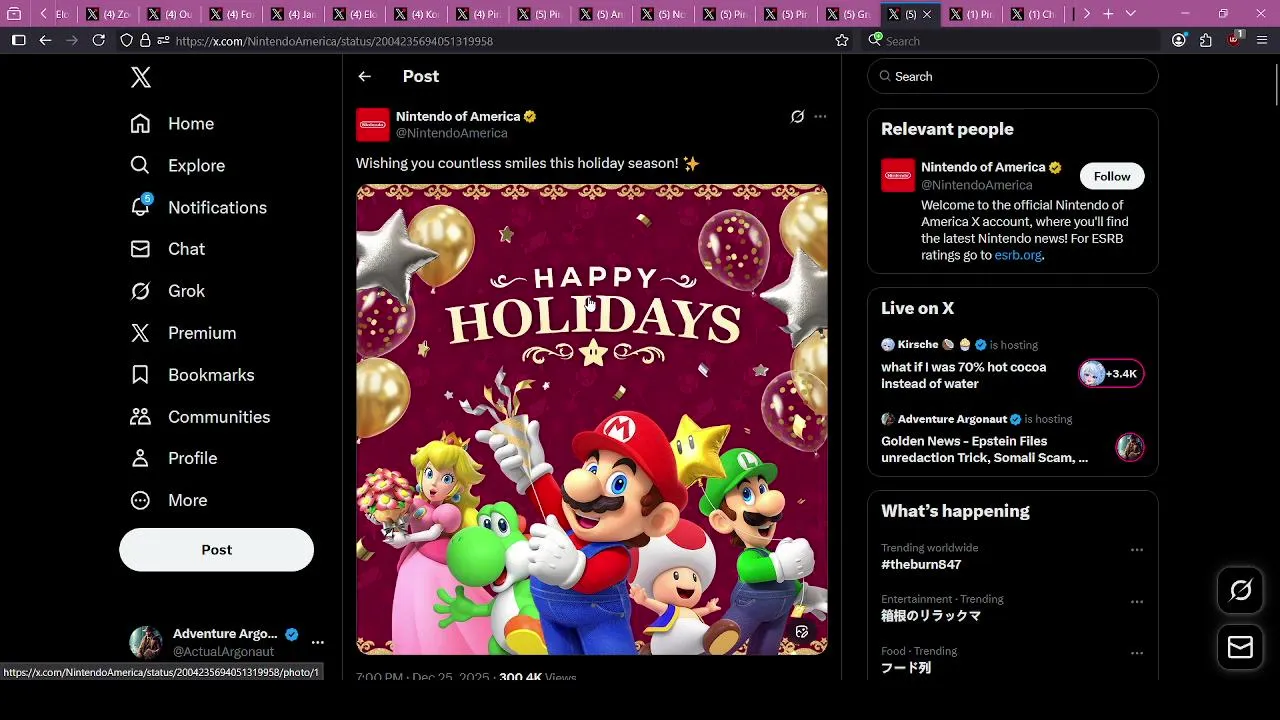Viewport: 1280px width, 720px height.
Task: Open Communities from the sidebar
Action: pyautogui.click(x=200, y=417)
